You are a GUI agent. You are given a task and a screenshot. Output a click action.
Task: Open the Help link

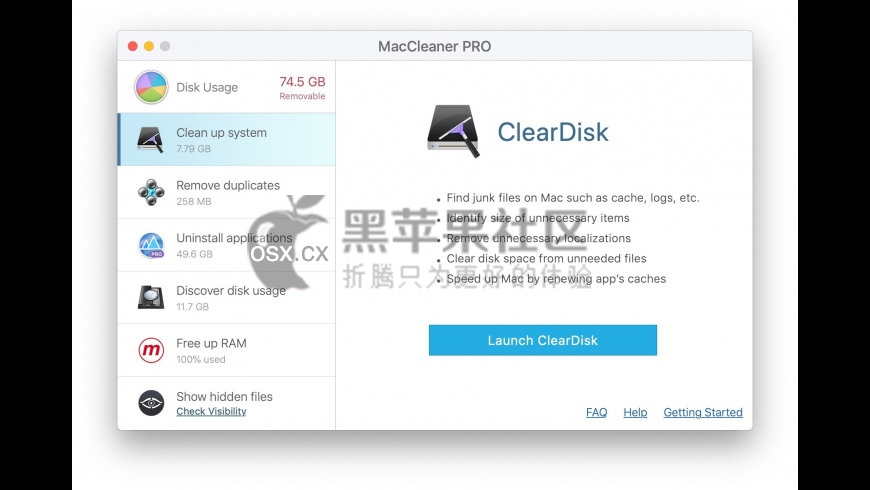click(635, 412)
